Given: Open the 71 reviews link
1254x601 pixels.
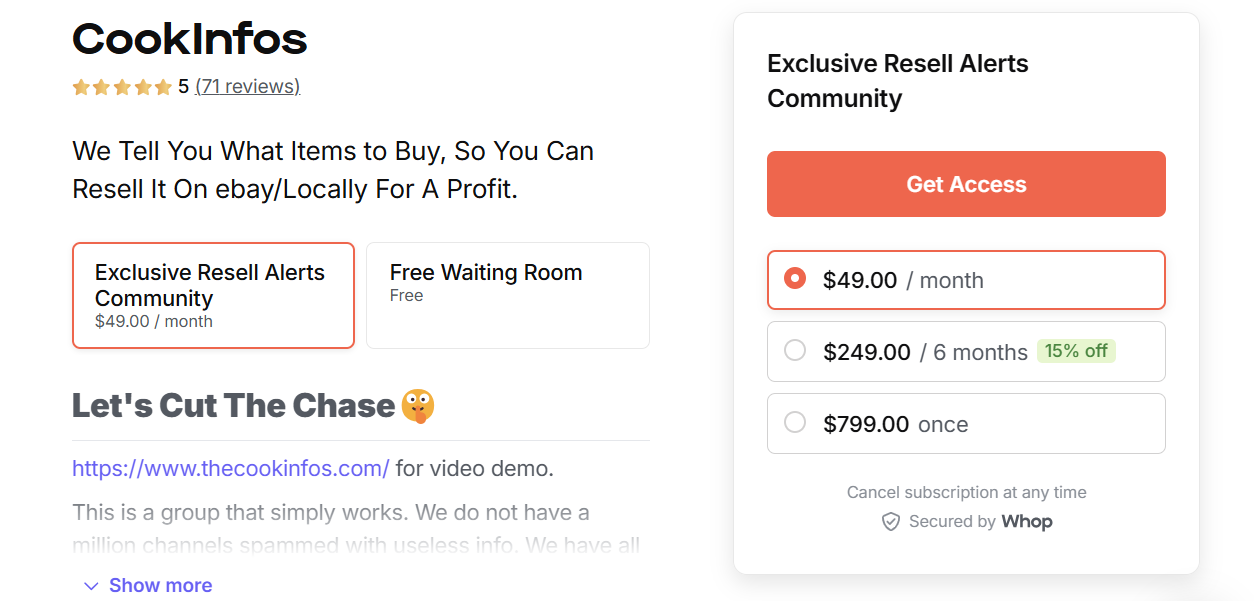Looking at the screenshot, I should pyautogui.click(x=247, y=86).
